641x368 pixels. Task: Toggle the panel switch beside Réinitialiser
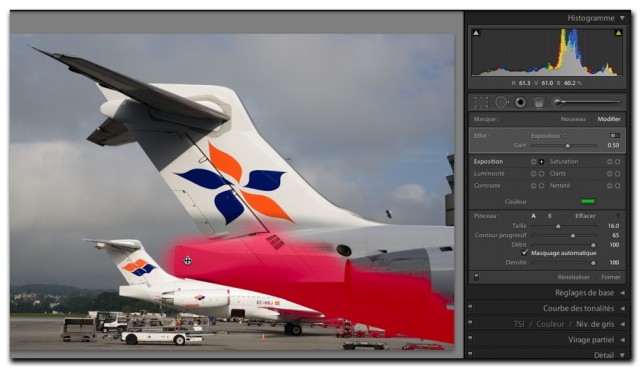pos(476,277)
